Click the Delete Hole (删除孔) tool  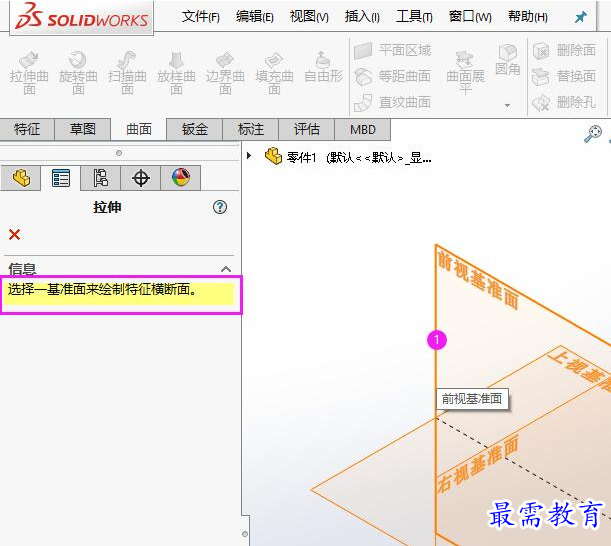tap(564, 102)
